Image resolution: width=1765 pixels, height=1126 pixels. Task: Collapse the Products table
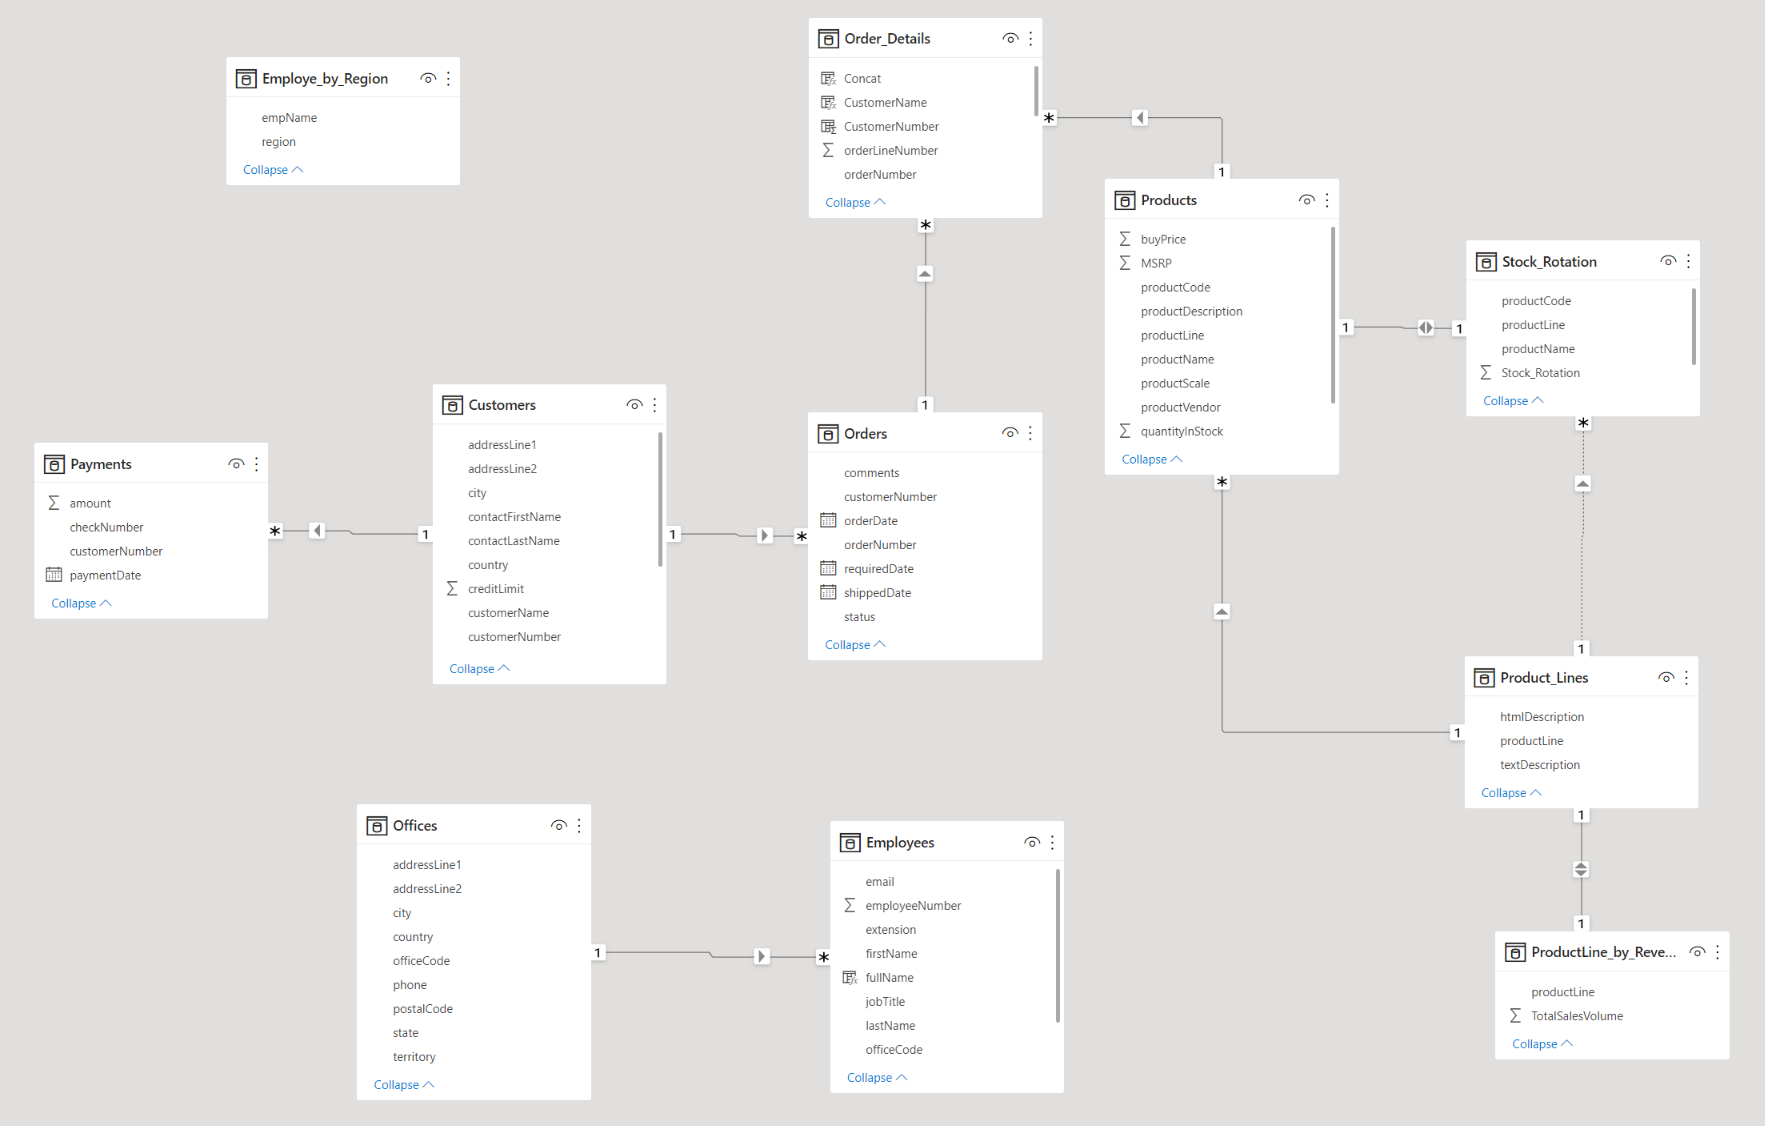(1152, 459)
